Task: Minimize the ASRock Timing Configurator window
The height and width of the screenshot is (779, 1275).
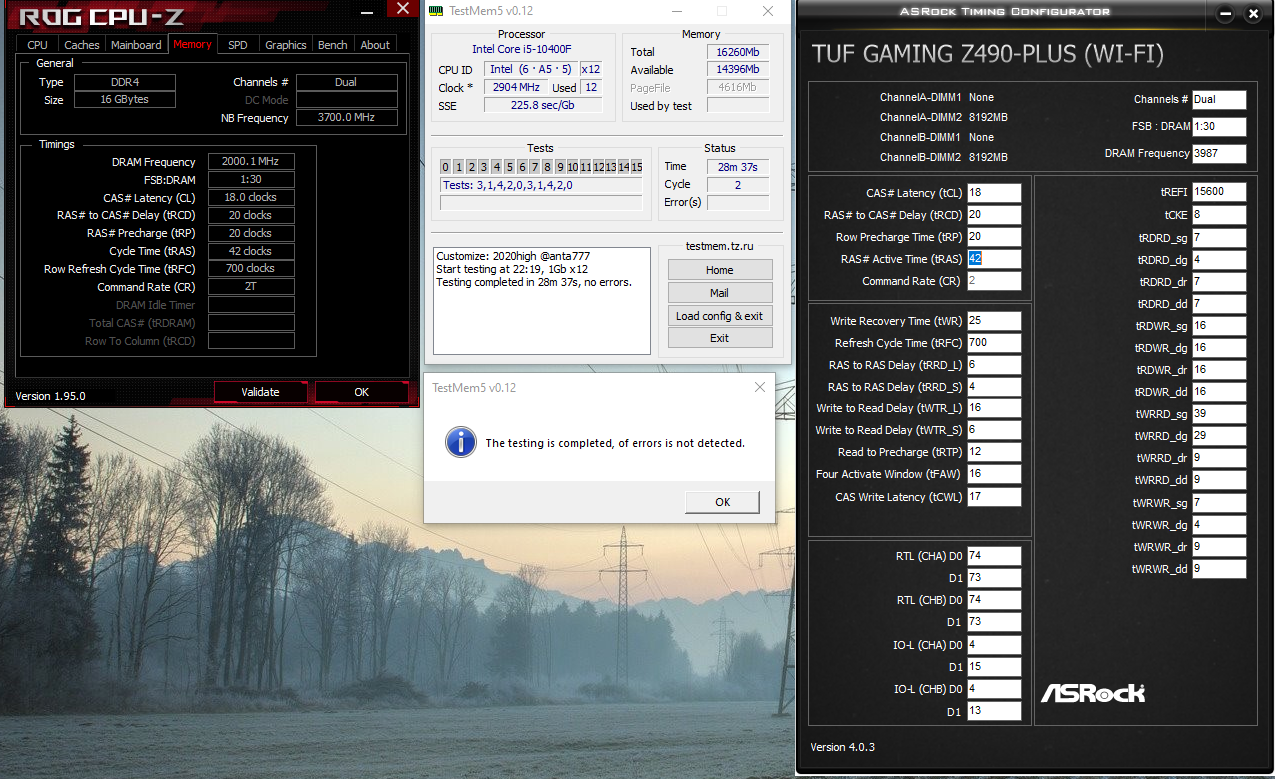Action: (x=1227, y=14)
